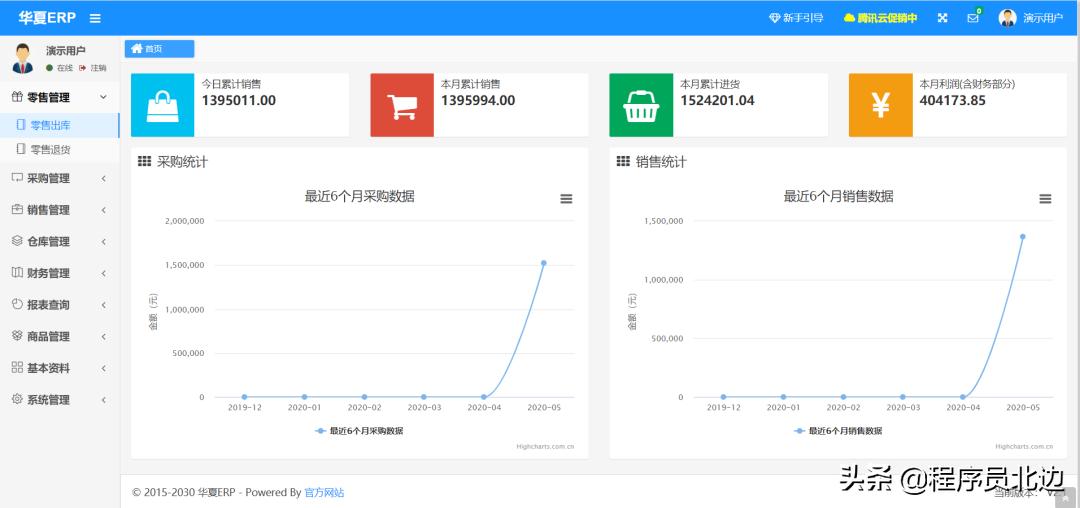Click the green basket icon tile

point(641,105)
